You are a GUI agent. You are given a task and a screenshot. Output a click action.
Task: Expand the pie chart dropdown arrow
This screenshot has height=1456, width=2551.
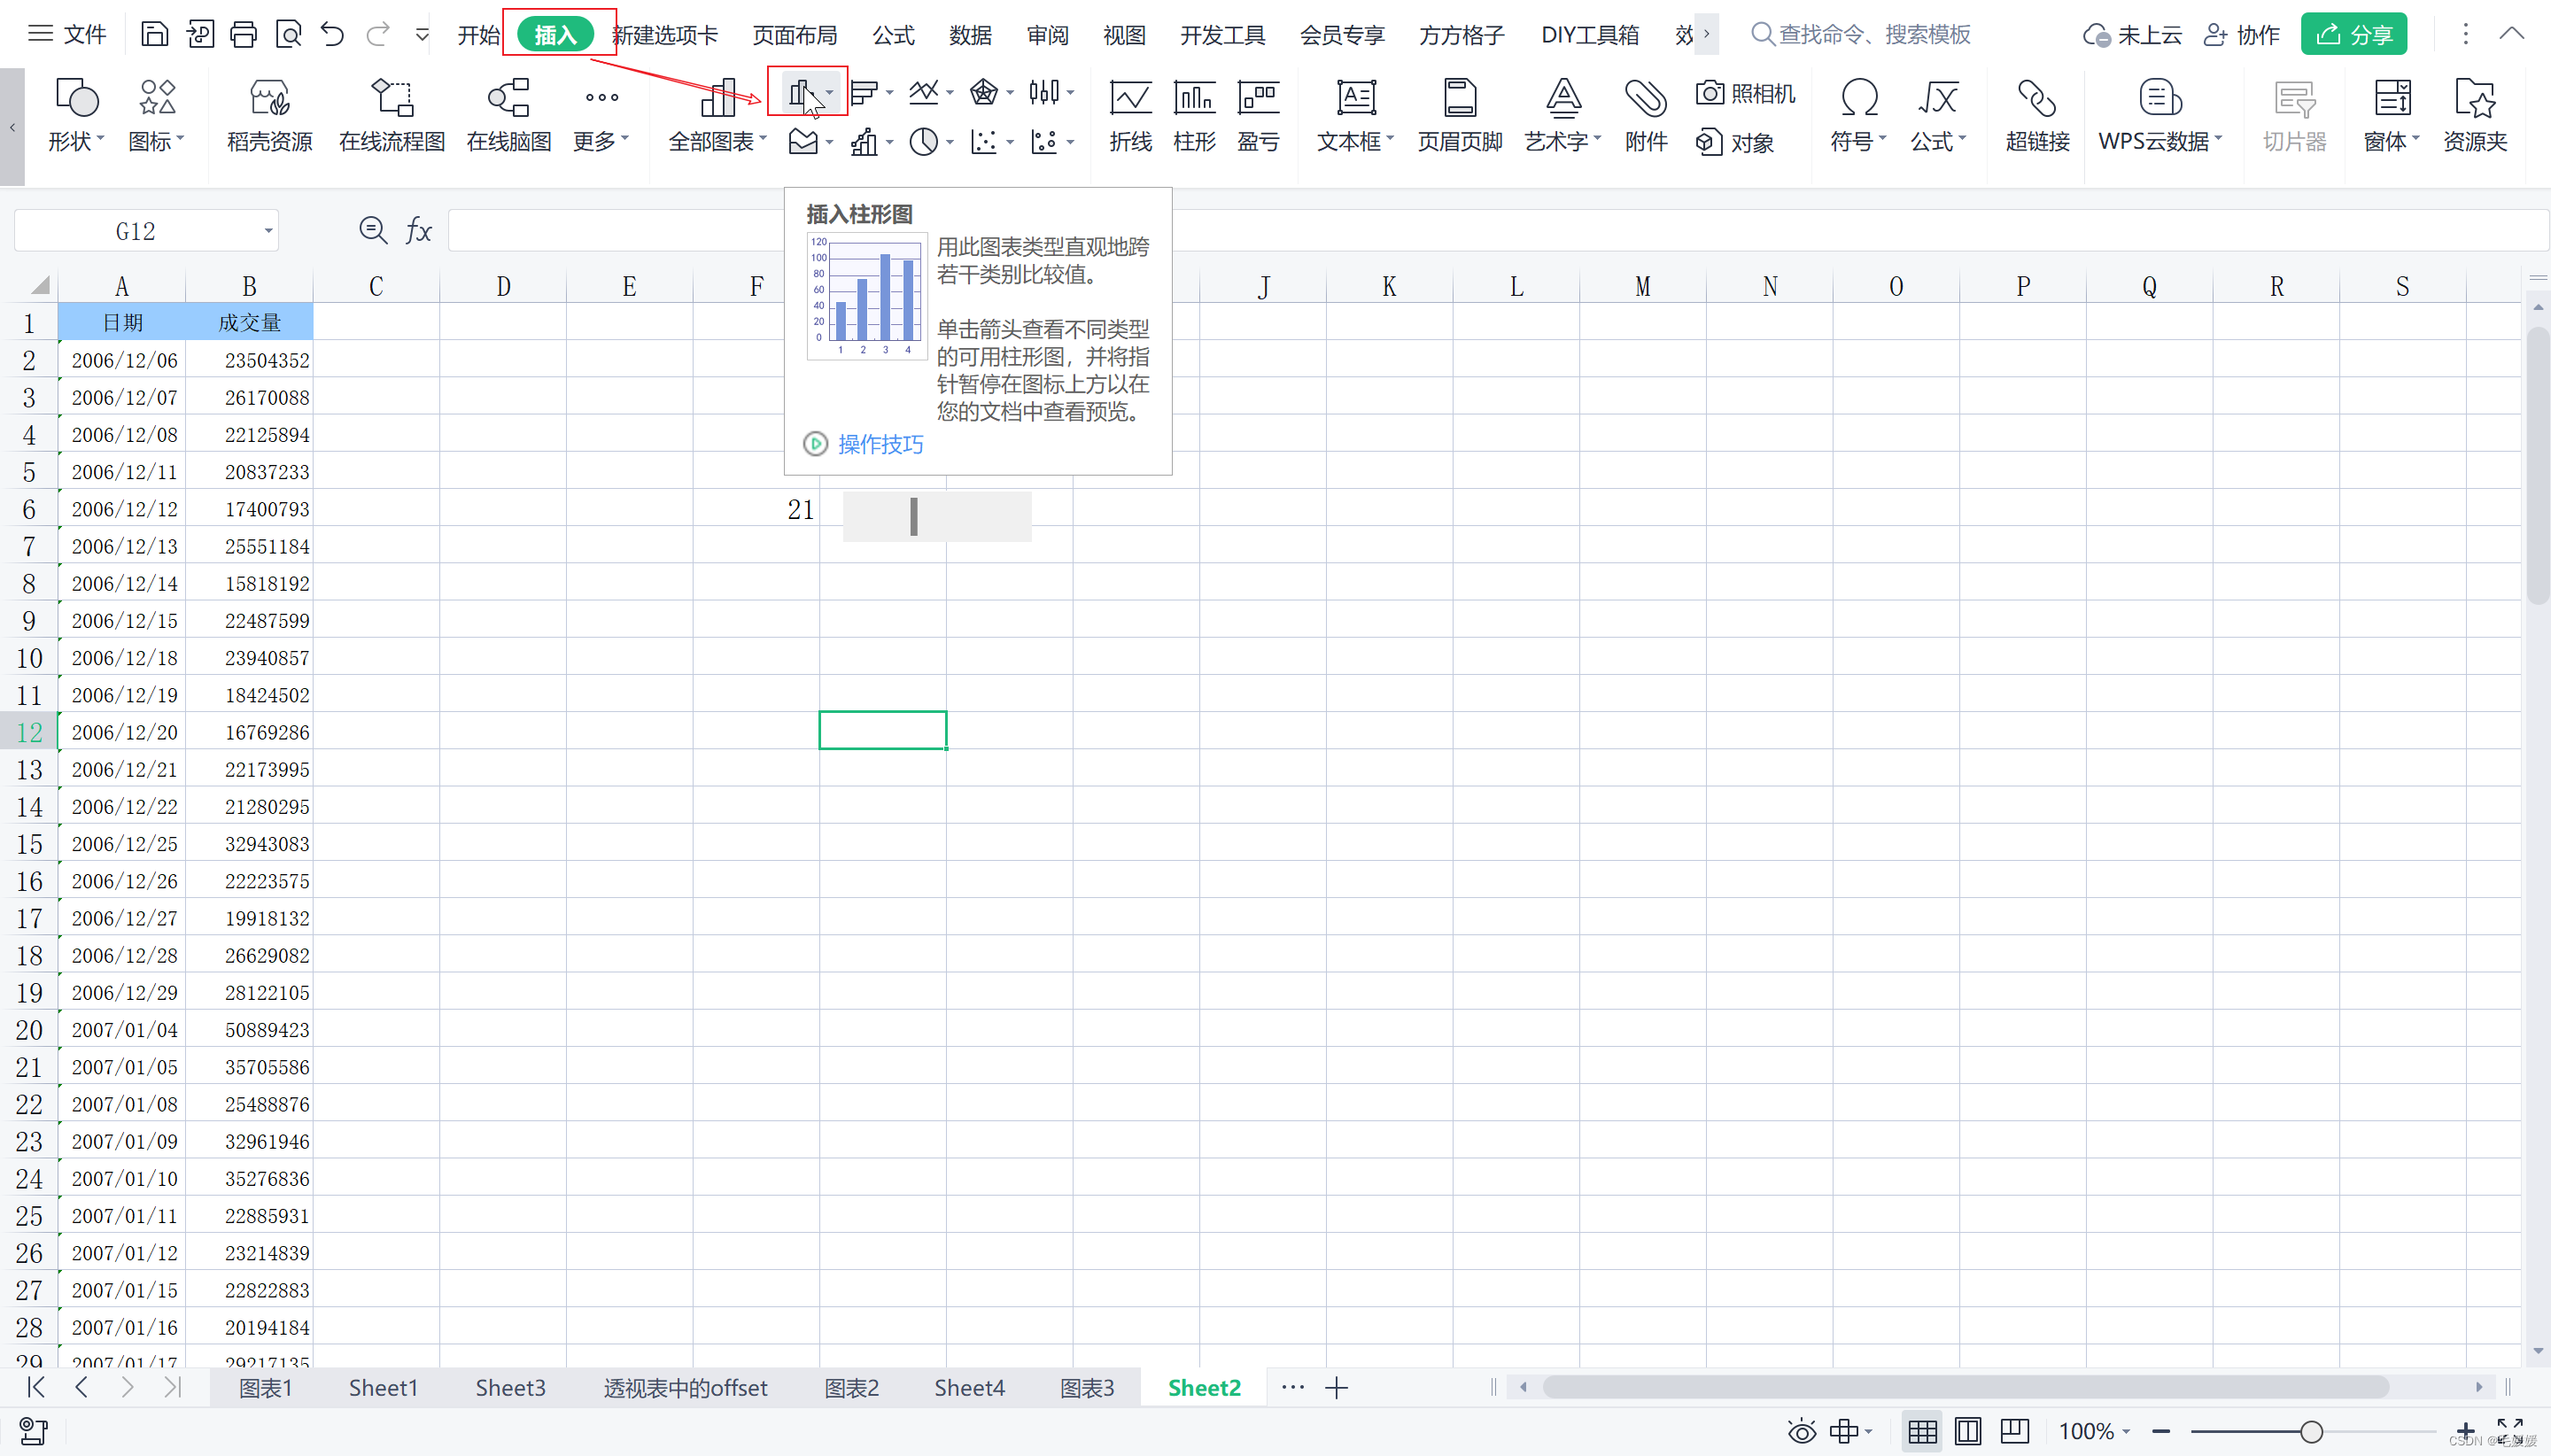click(x=949, y=142)
